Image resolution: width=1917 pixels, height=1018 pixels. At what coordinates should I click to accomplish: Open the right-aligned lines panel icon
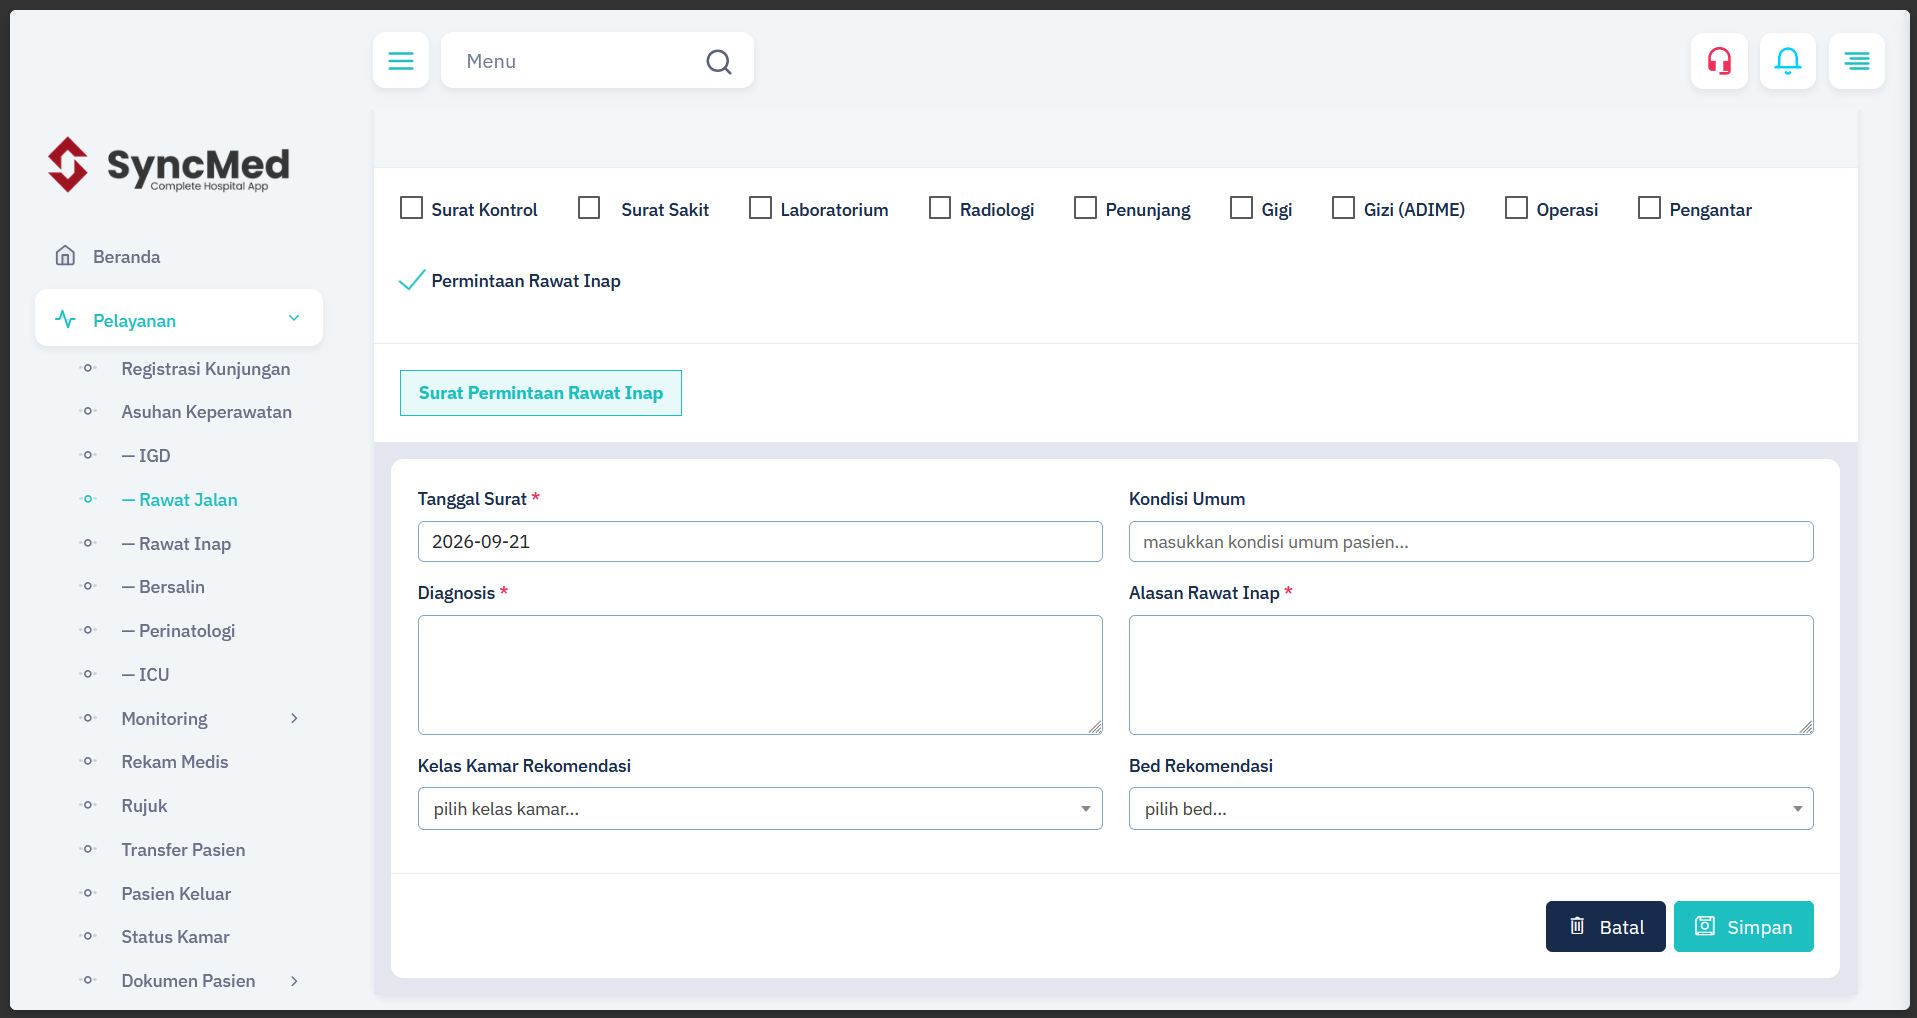(1857, 61)
